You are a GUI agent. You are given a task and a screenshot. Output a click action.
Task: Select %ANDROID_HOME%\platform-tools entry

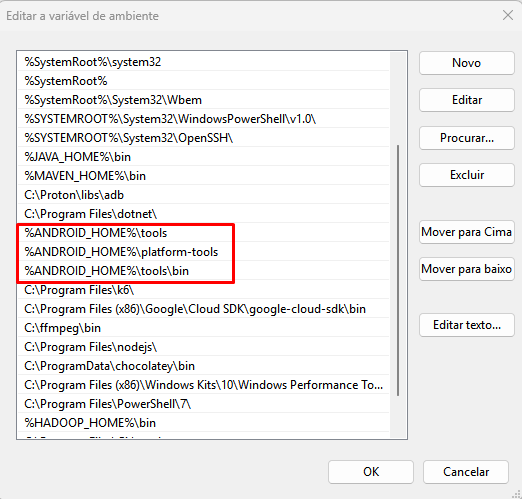(203, 252)
